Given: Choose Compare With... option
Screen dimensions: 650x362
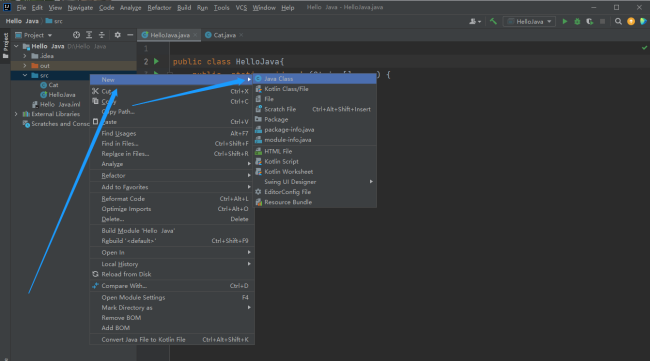Looking at the screenshot, I should [x=172, y=286].
